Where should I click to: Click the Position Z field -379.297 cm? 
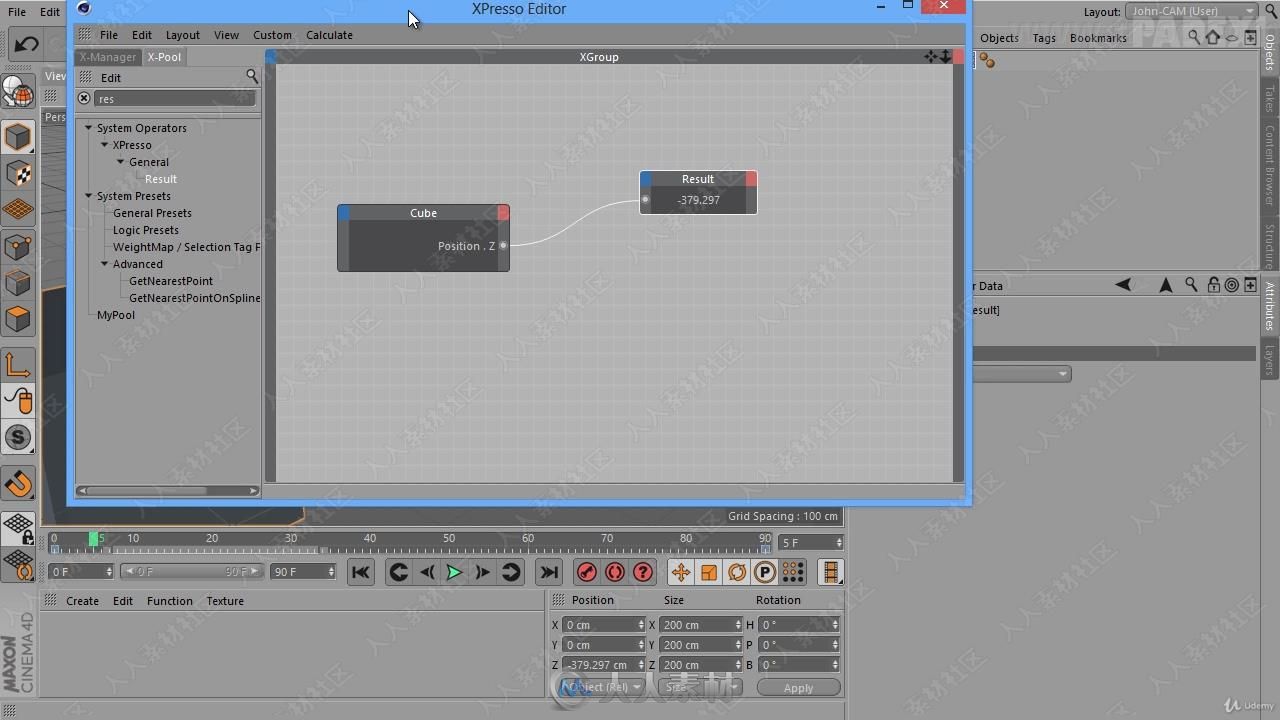[604, 665]
